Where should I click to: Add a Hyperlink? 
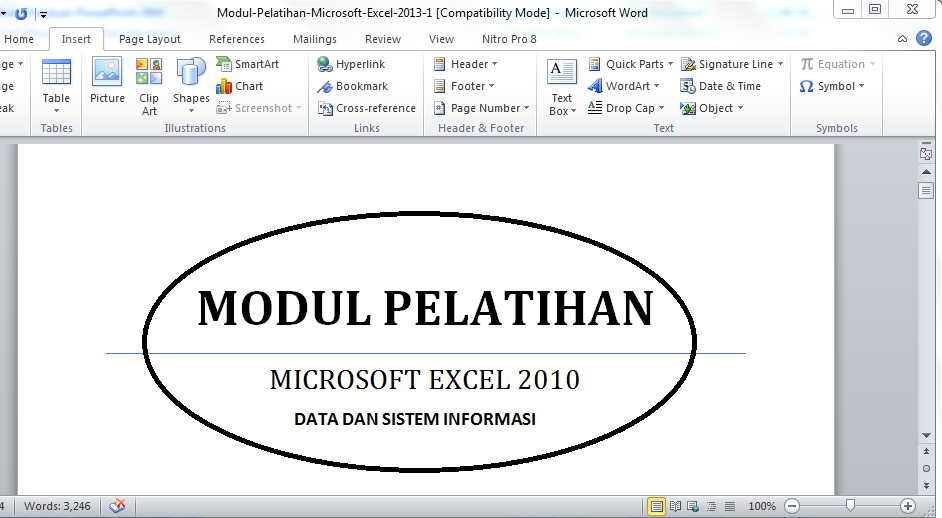pos(351,64)
